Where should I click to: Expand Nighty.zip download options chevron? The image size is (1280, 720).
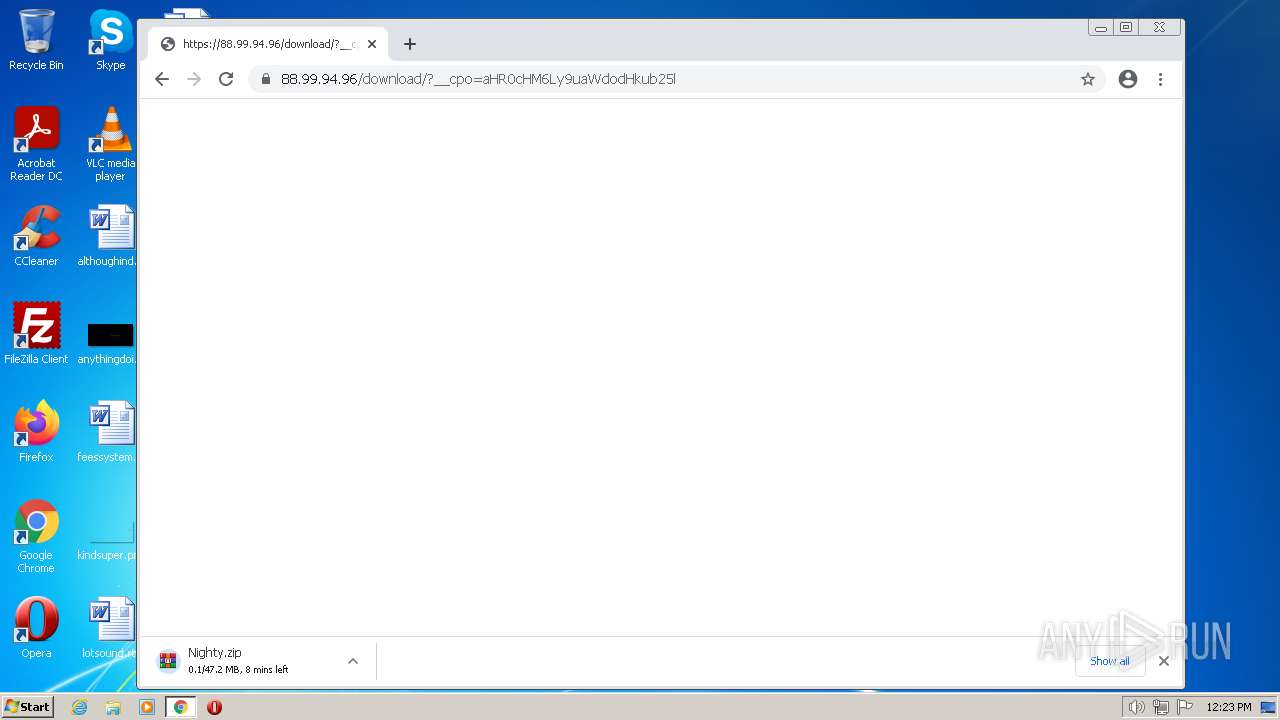pyautogui.click(x=353, y=661)
